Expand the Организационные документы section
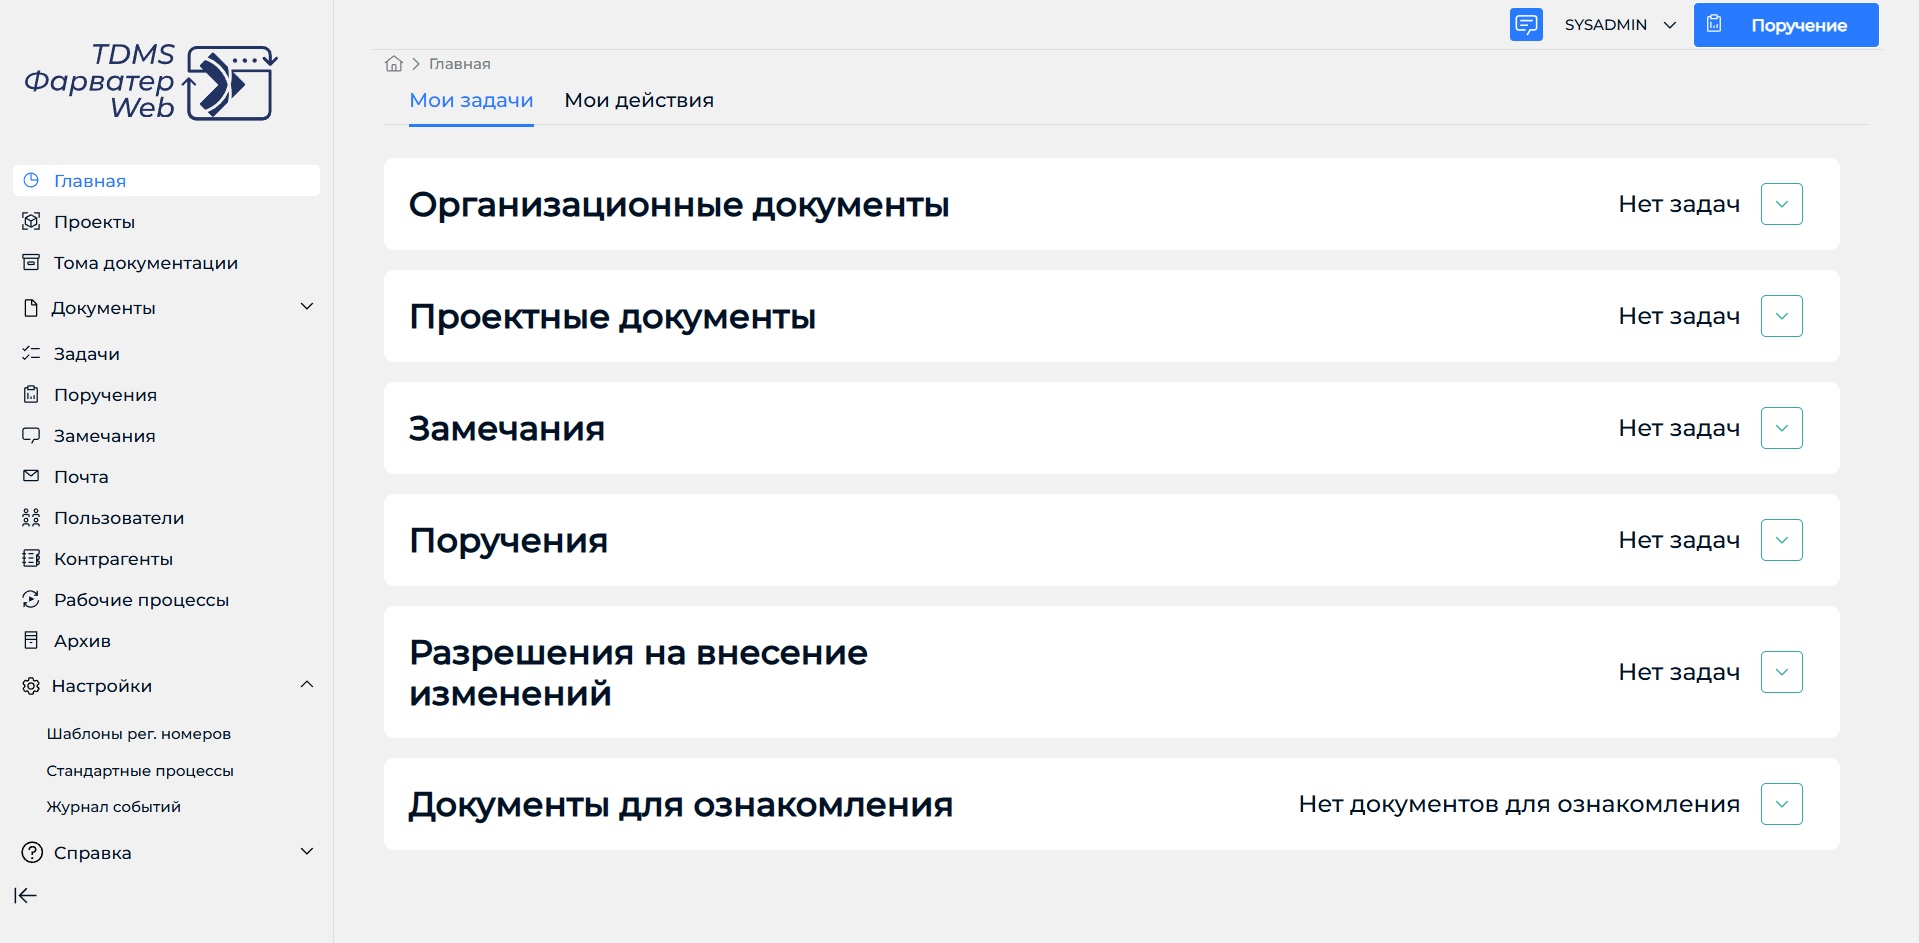 click(x=1781, y=204)
